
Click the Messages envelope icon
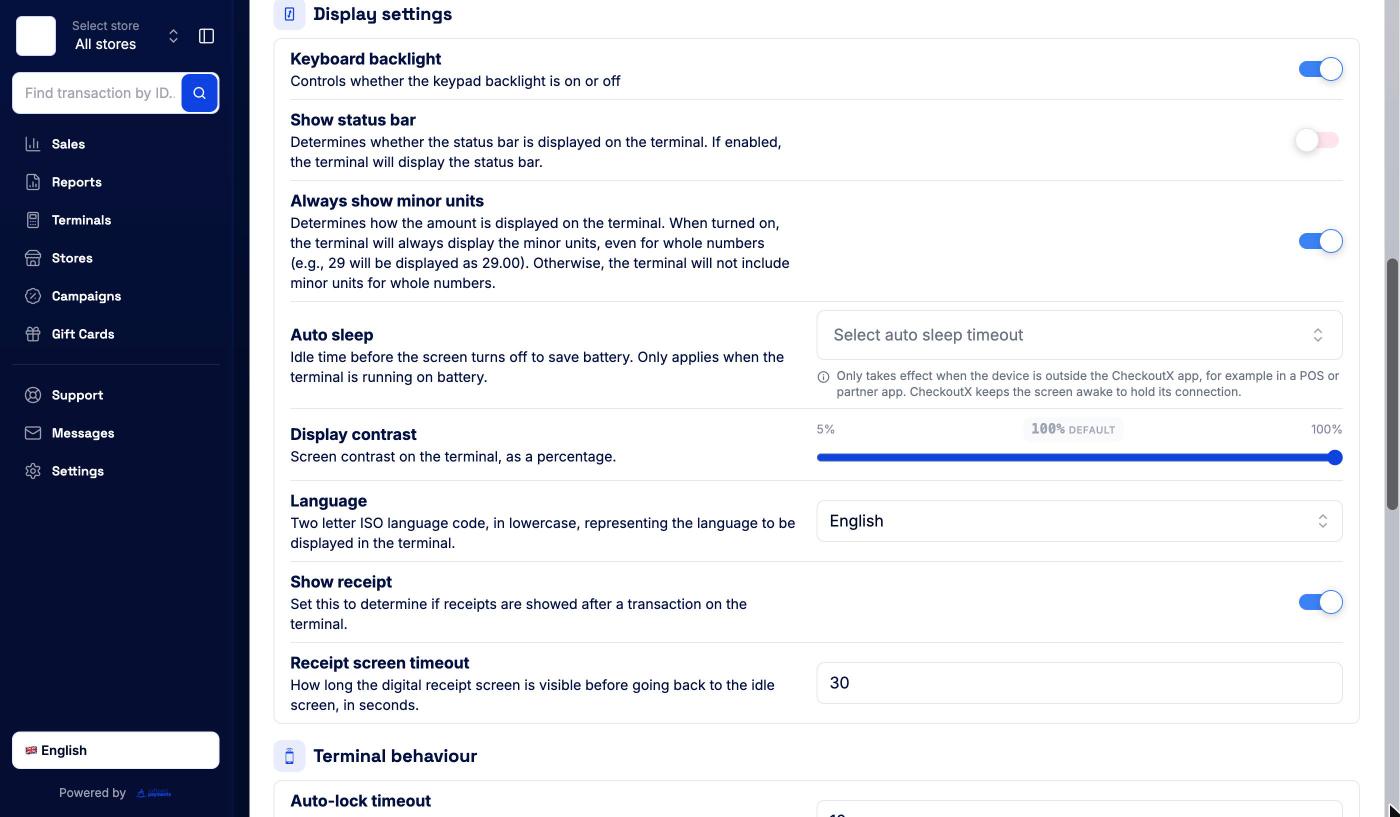click(x=33, y=433)
